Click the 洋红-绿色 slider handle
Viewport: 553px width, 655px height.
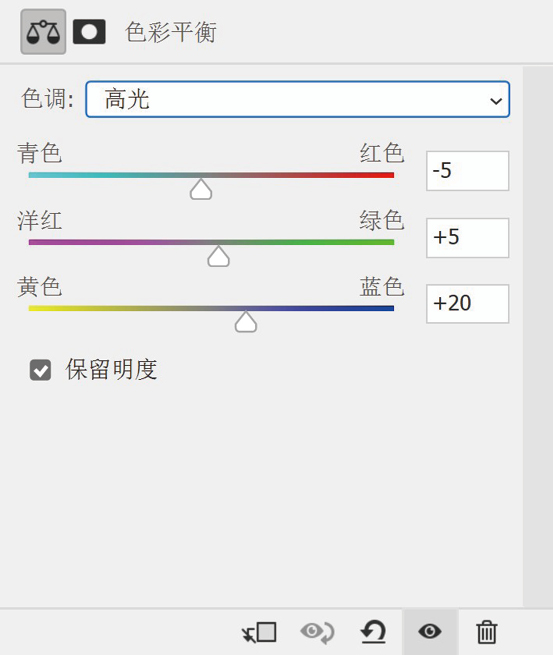coord(218,256)
